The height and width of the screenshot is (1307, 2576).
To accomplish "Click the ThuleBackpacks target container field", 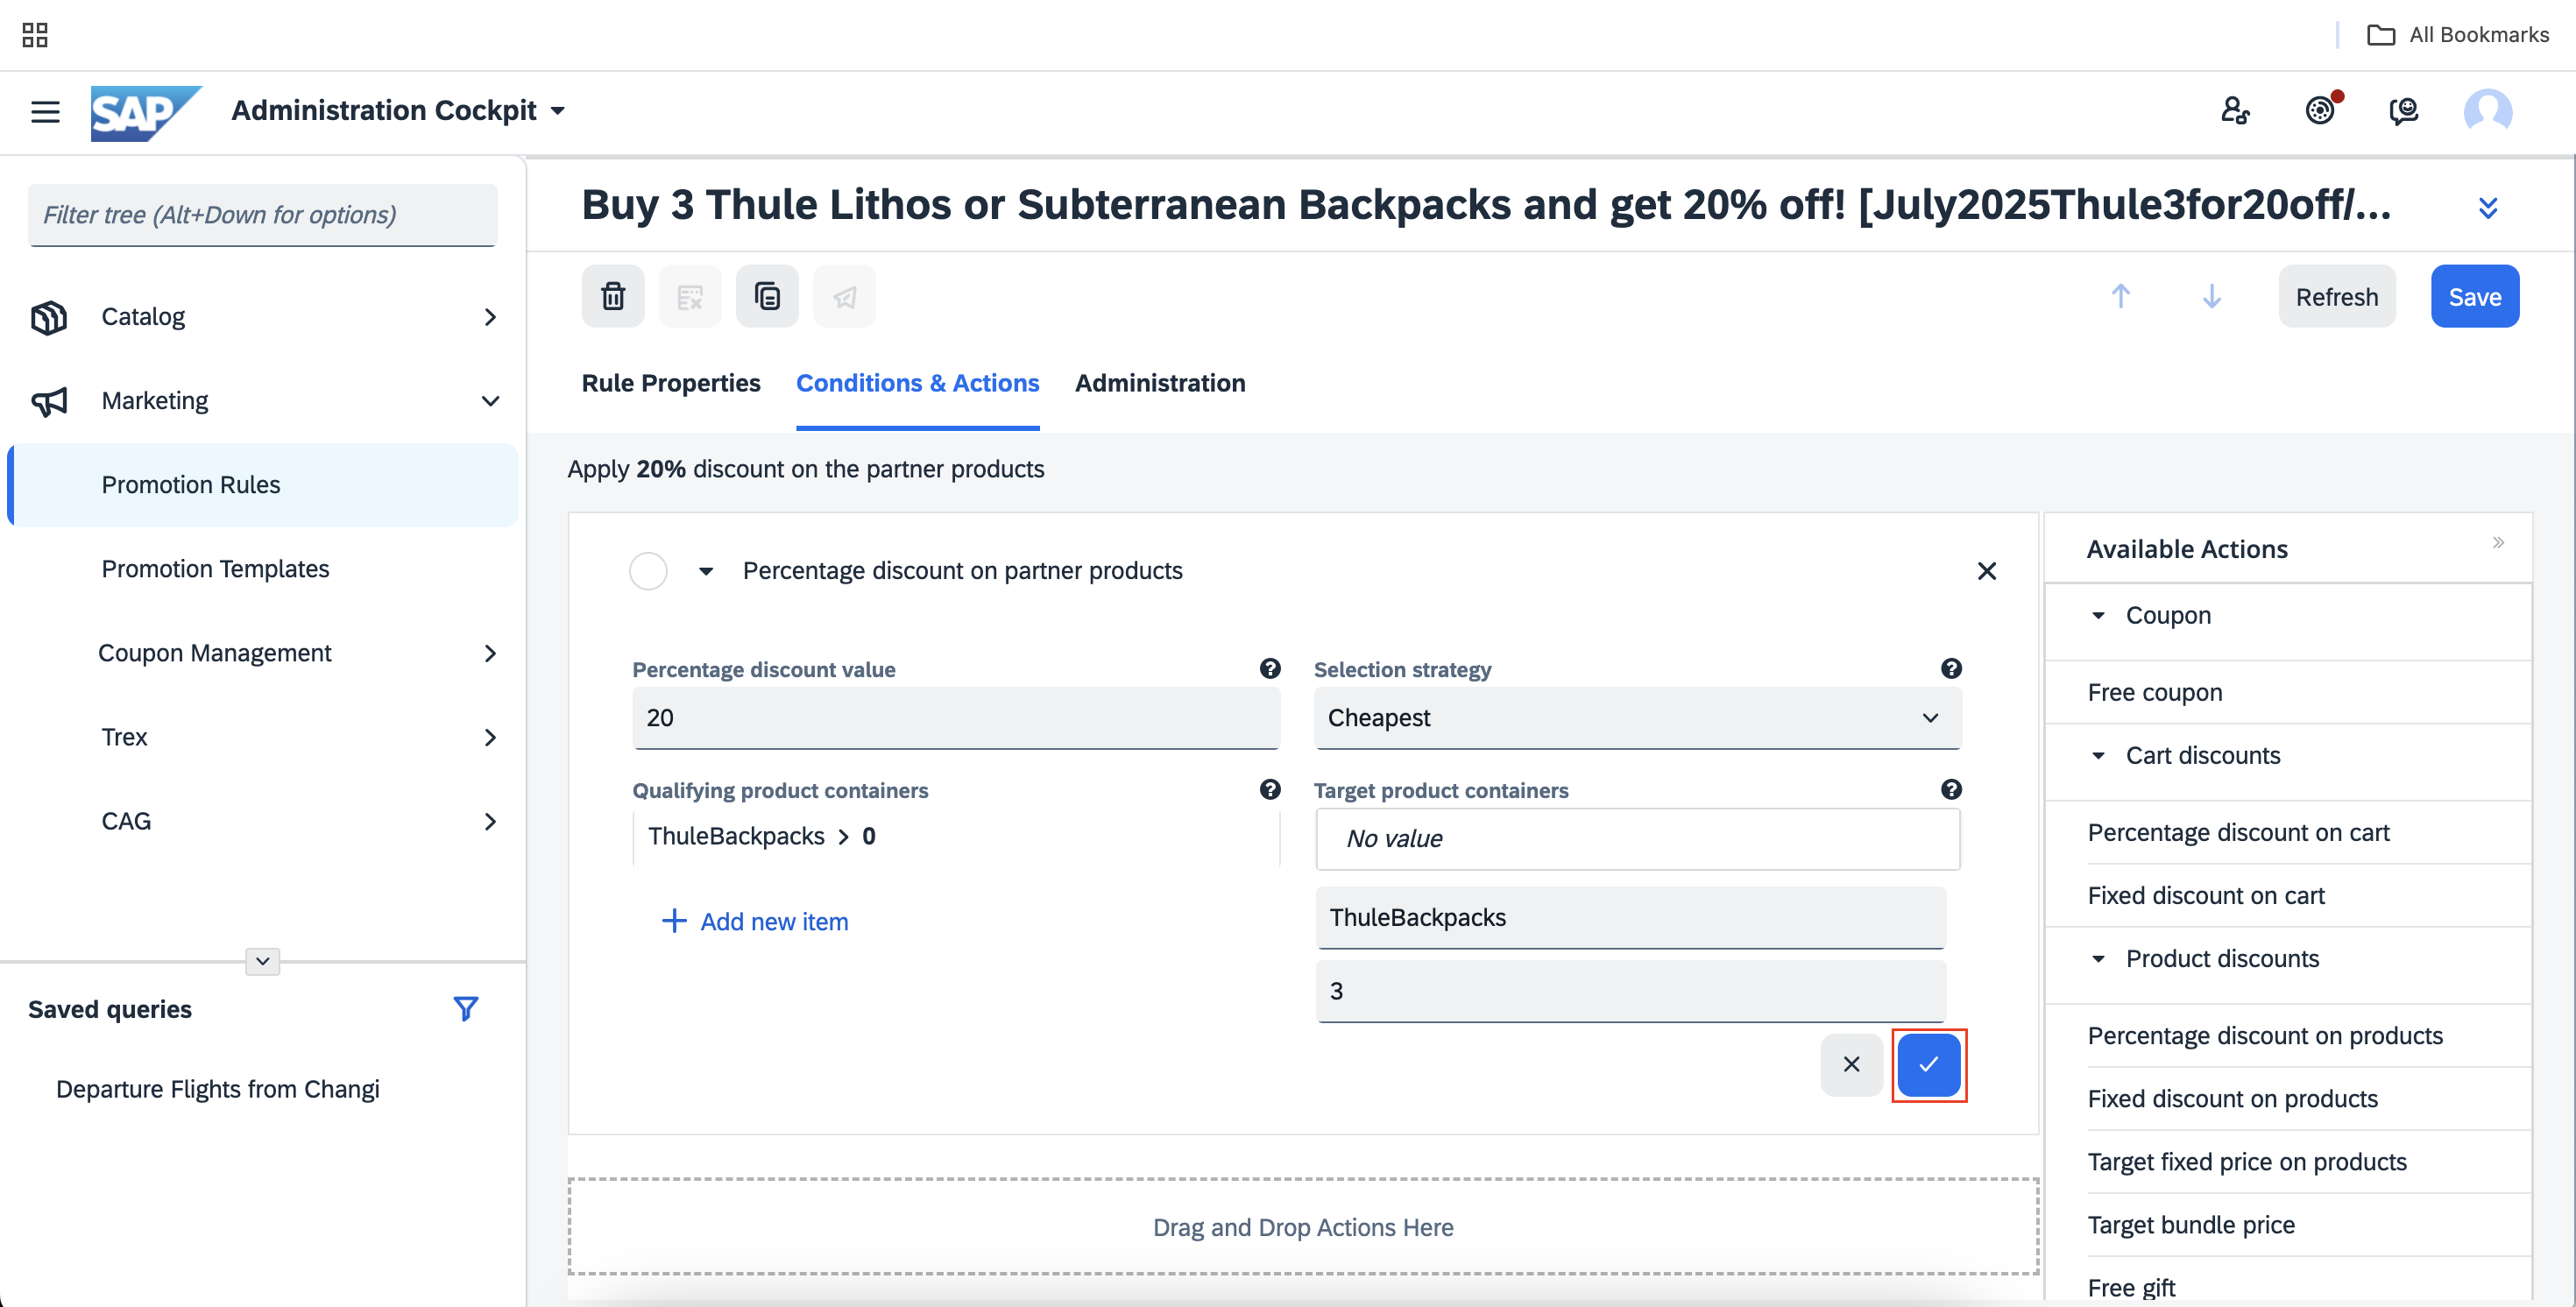I will (x=1630, y=917).
